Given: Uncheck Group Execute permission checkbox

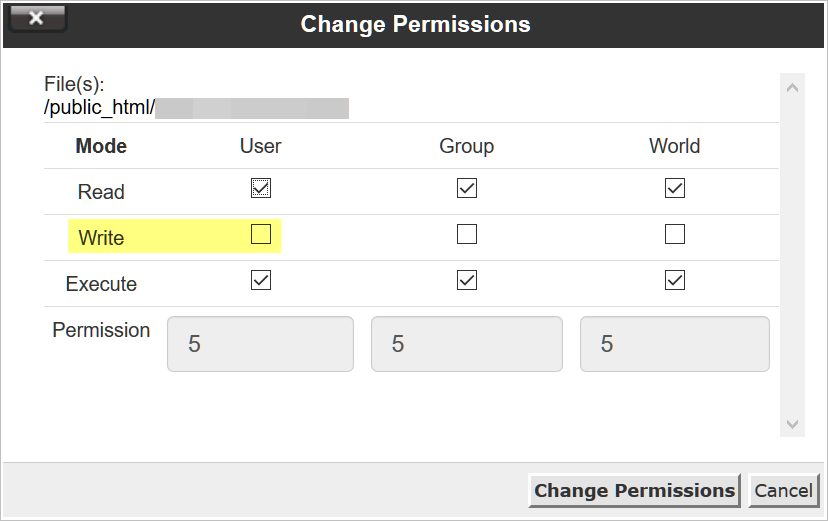Looking at the screenshot, I should 467,281.
